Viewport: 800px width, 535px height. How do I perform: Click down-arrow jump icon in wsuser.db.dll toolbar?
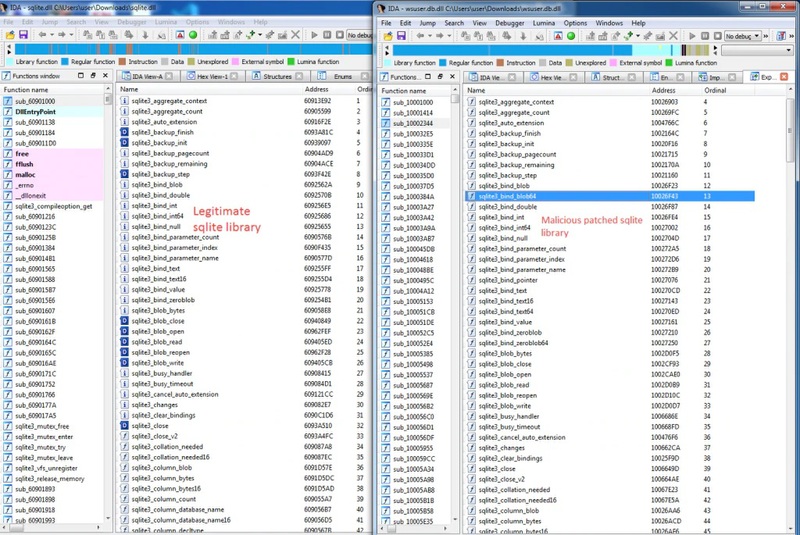(x=523, y=36)
